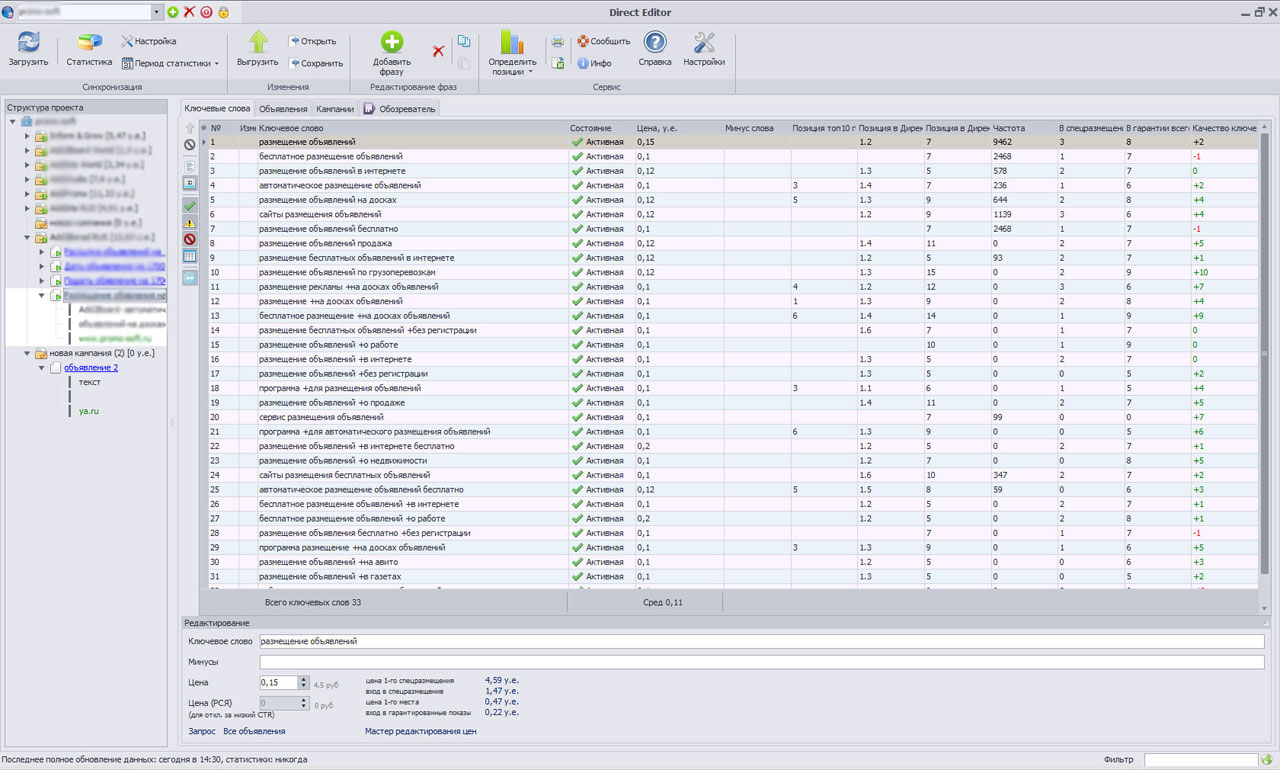
Task: Click the Мастер редактирования цен link
Action: pos(420,731)
